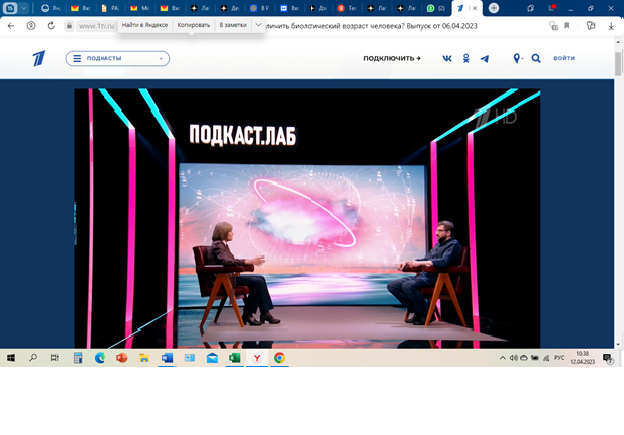This screenshot has height=435, width=624.
Task: Click the scrollbar up arrow
Action: 618,42
